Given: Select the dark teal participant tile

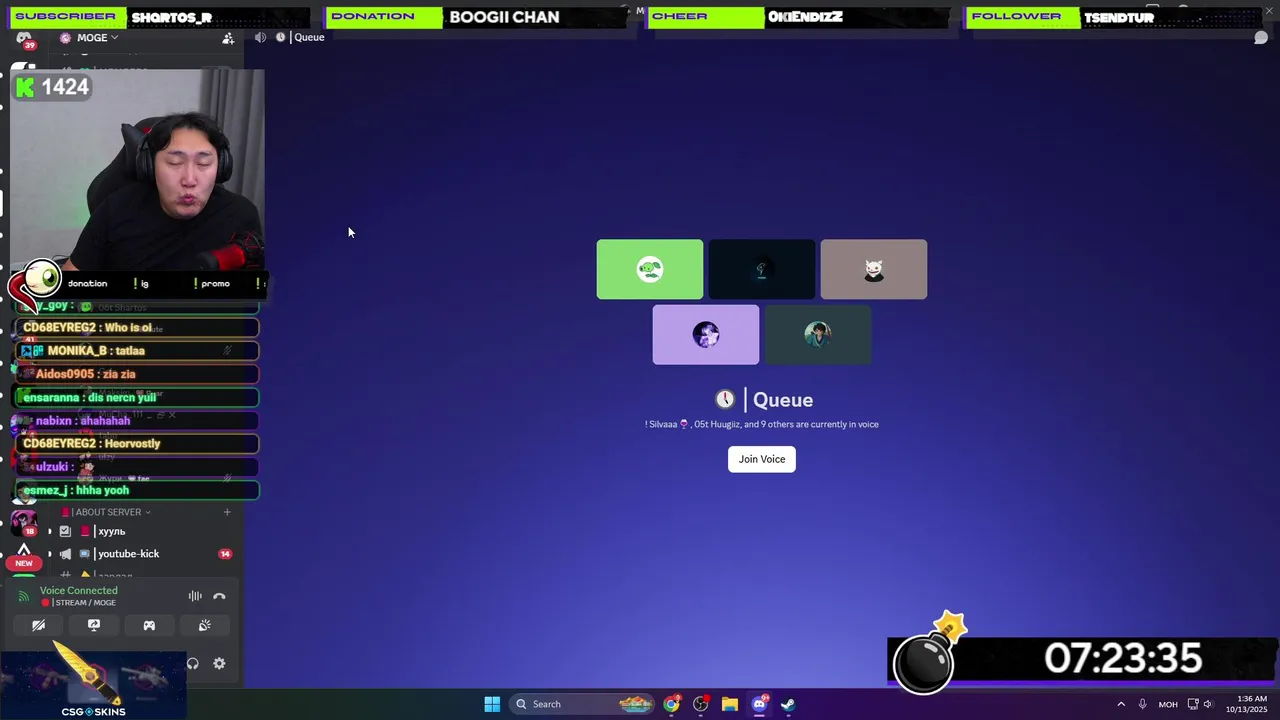Looking at the screenshot, I should (x=818, y=335).
